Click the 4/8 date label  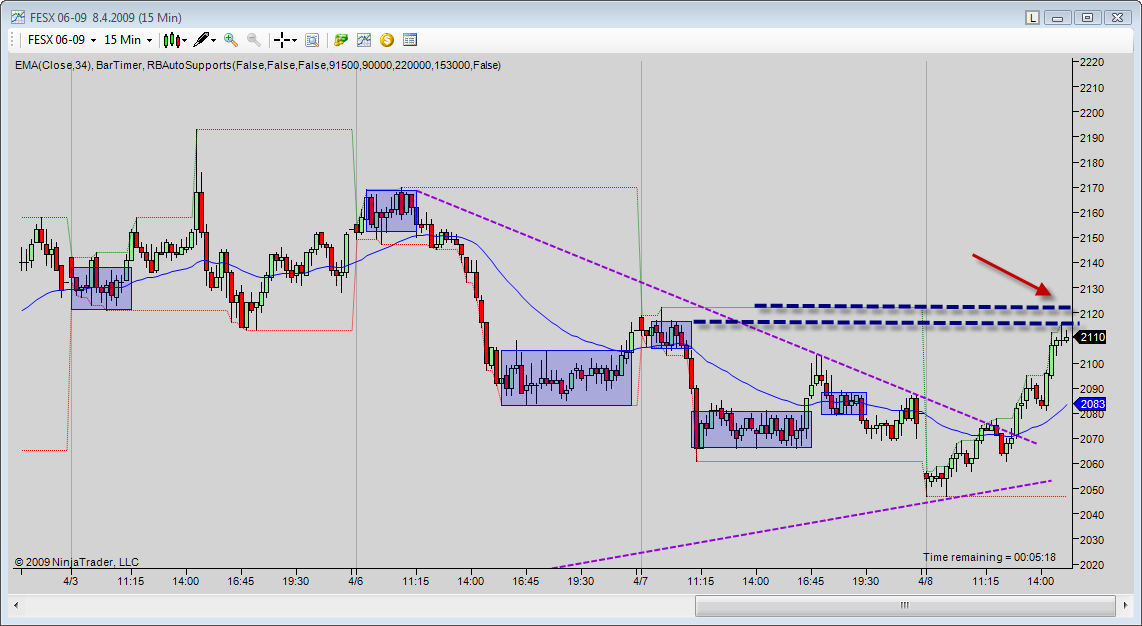926,581
